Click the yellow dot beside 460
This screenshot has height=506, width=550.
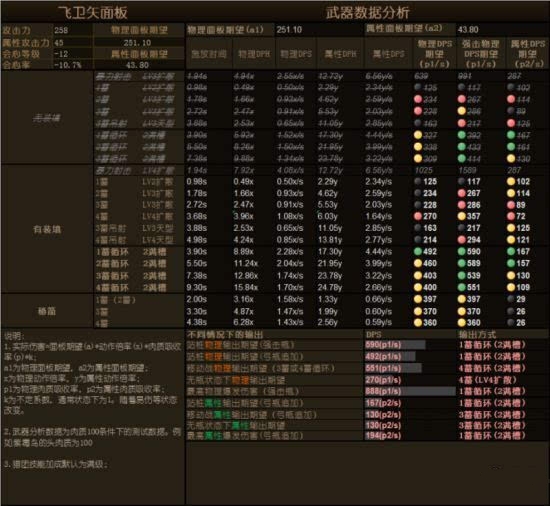[x=417, y=263]
